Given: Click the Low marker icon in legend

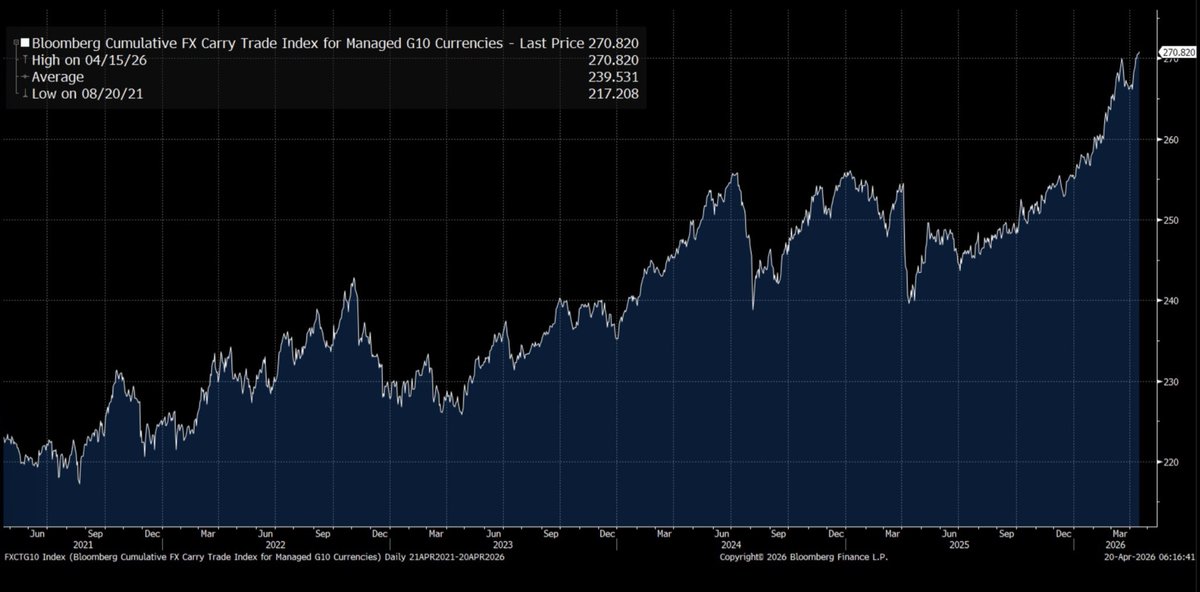Looking at the screenshot, I should (24, 94).
